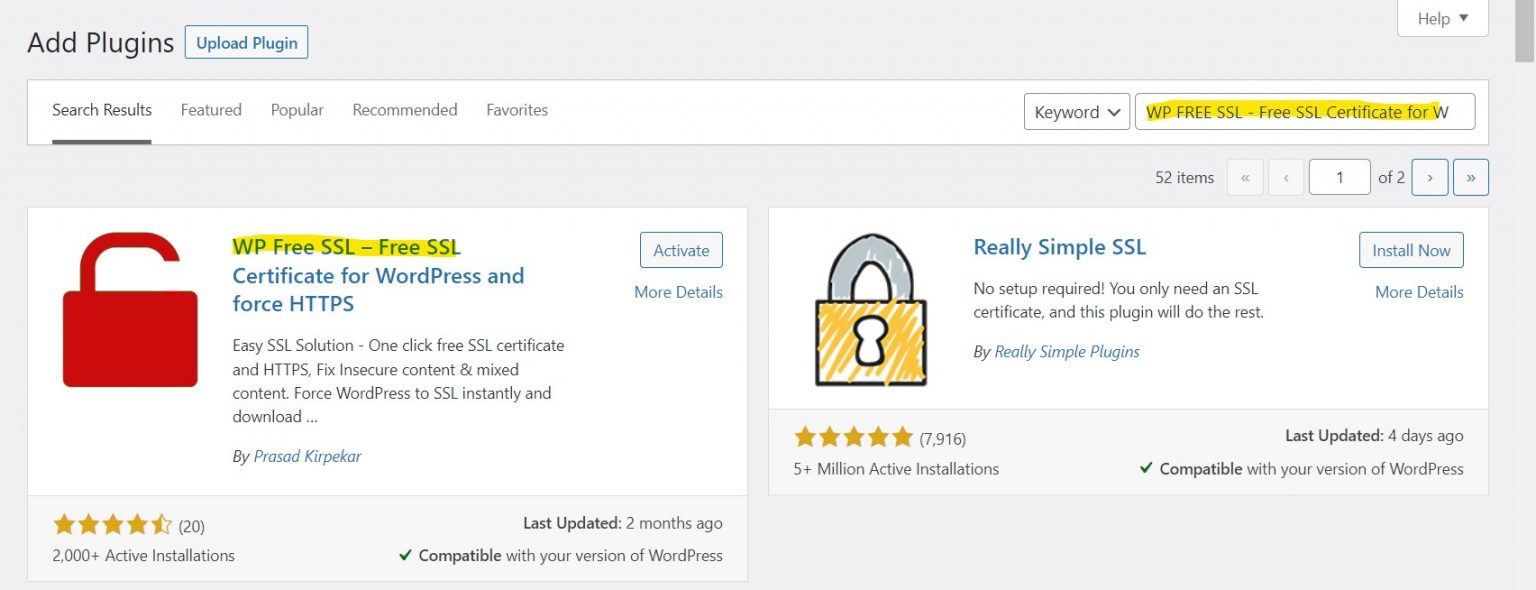Open More Details for WP Free SSL
The image size is (1536, 590).
(x=678, y=292)
